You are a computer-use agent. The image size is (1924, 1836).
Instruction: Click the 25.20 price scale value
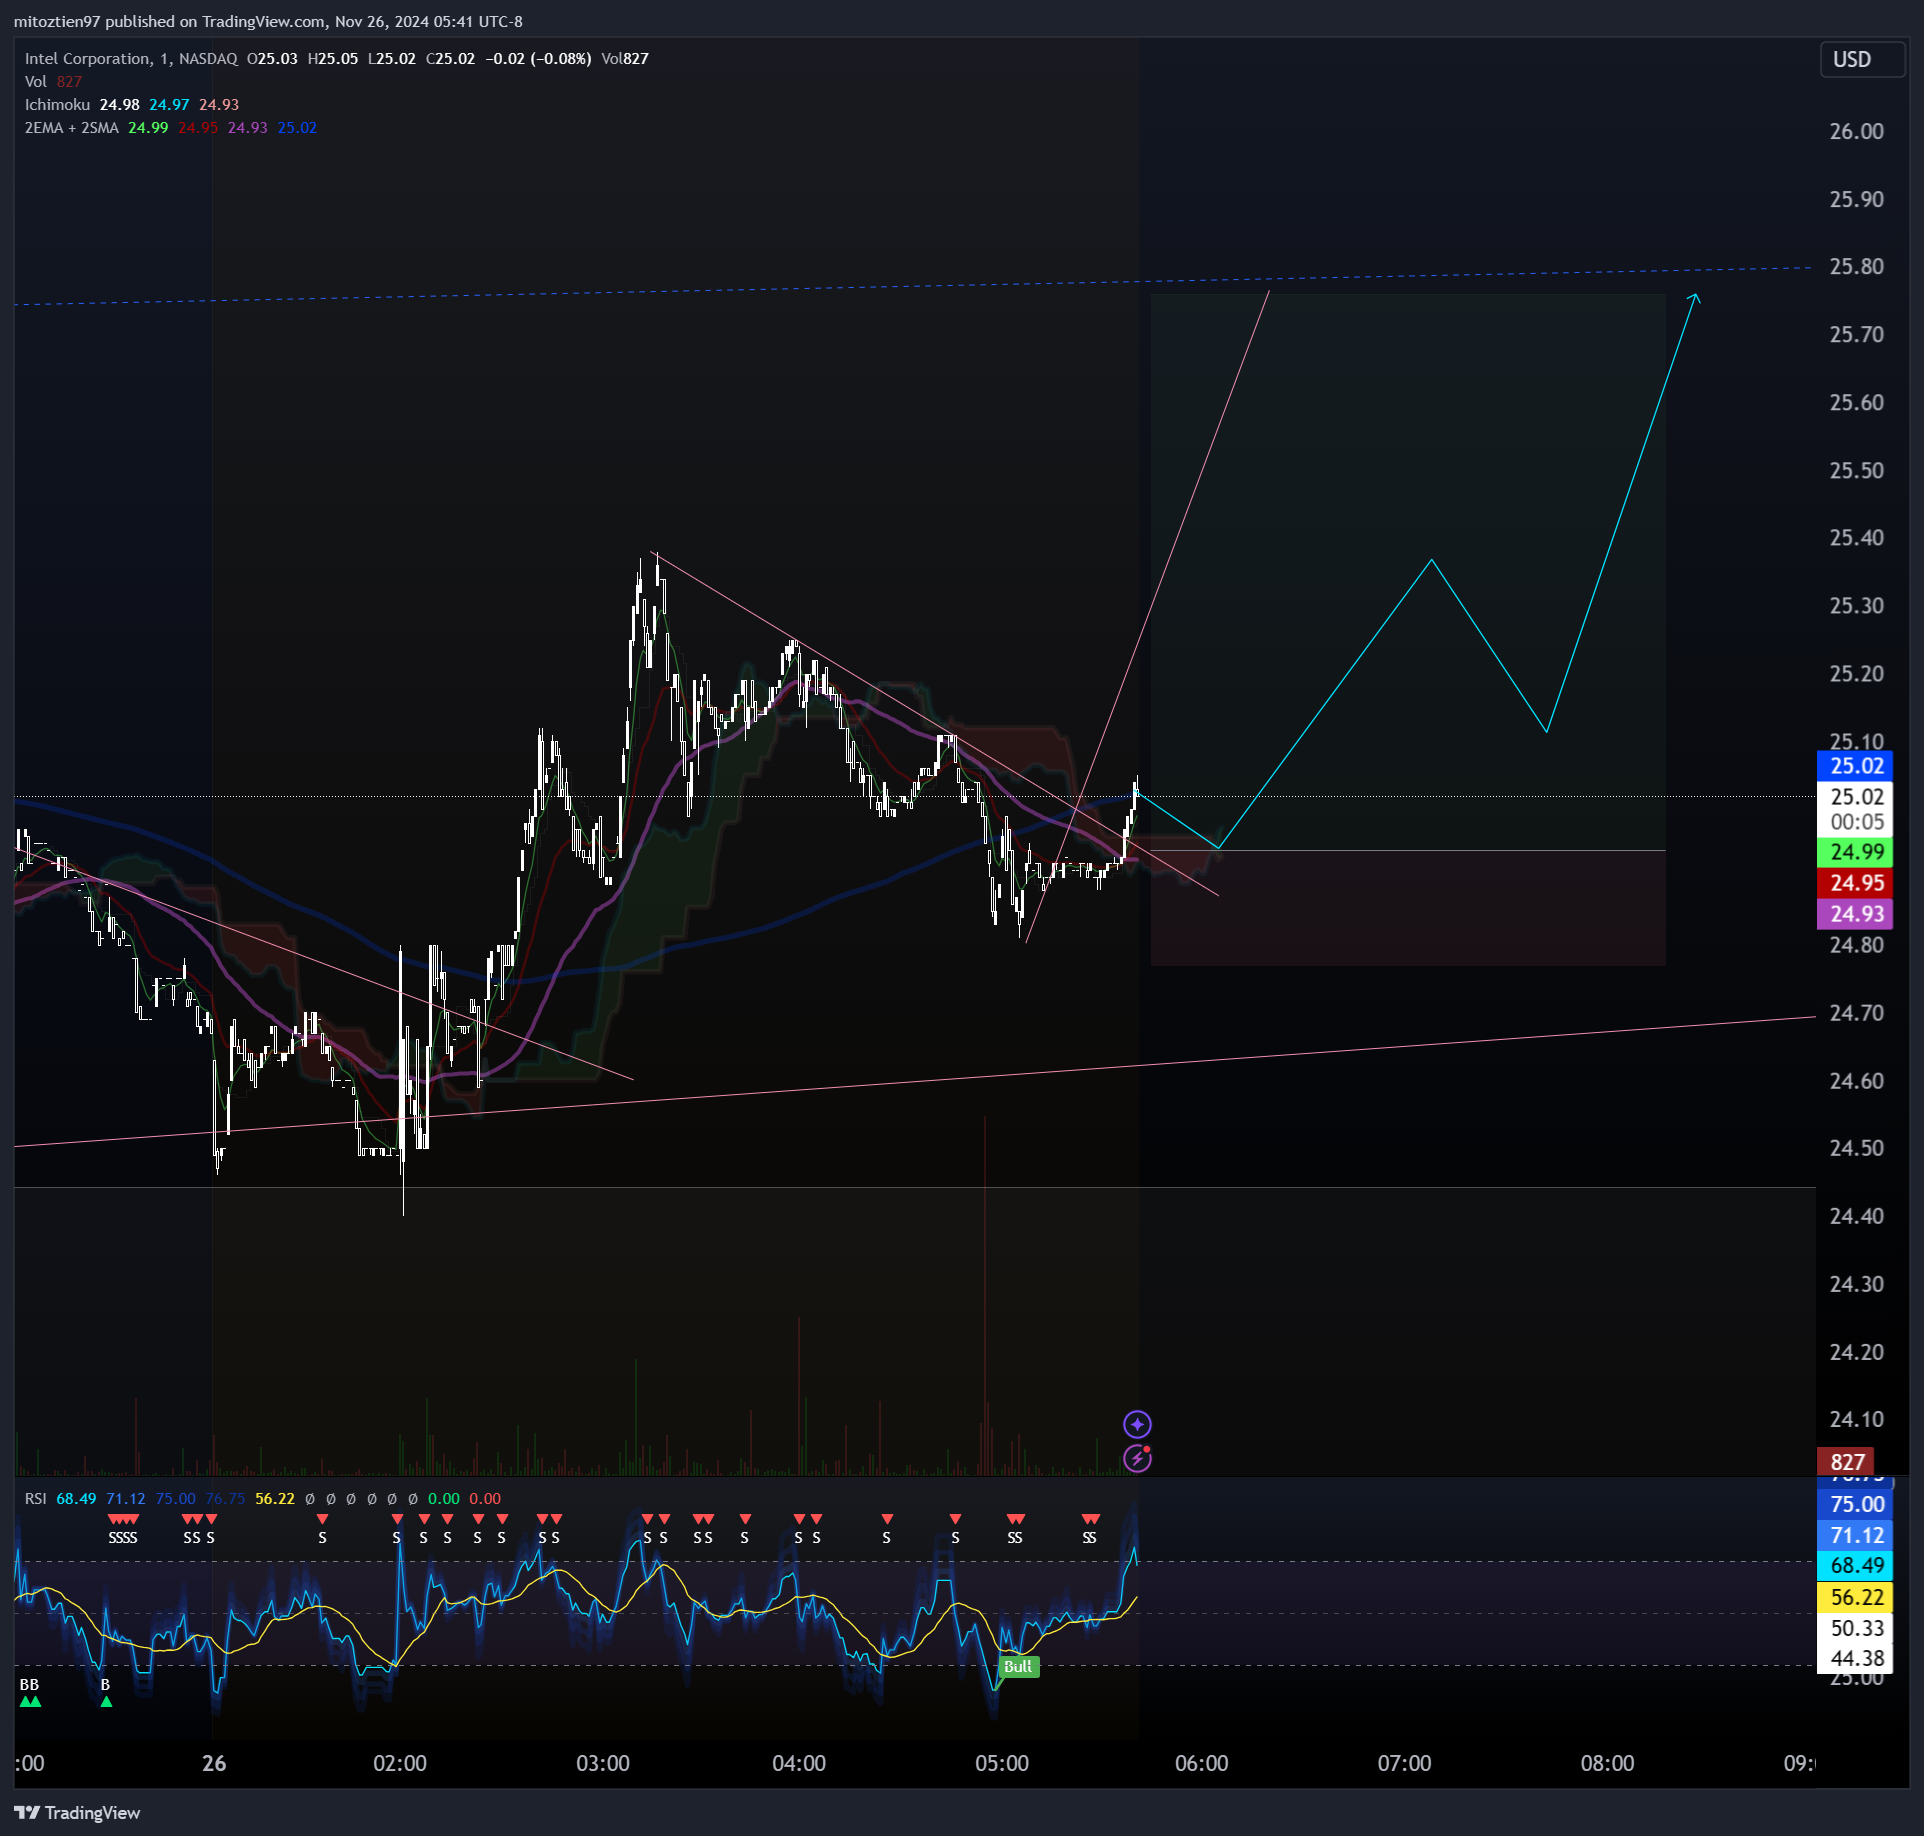(x=1856, y=674)
